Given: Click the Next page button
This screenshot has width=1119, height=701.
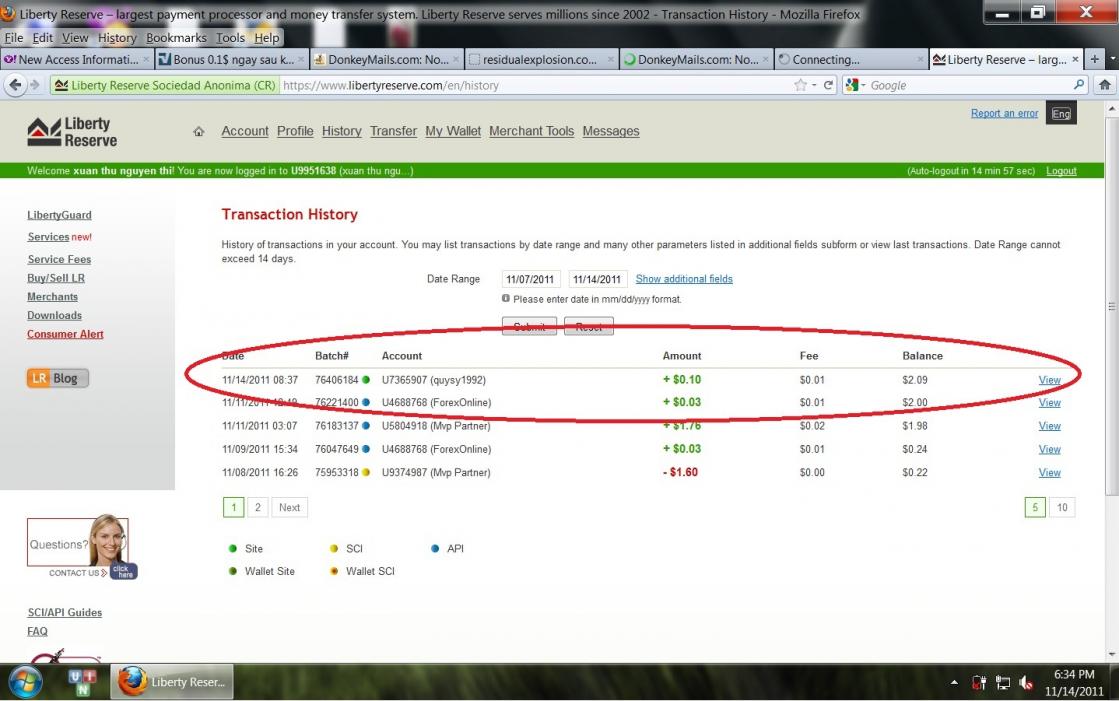Looking at the screenshot, I should [x=289, y=508].
